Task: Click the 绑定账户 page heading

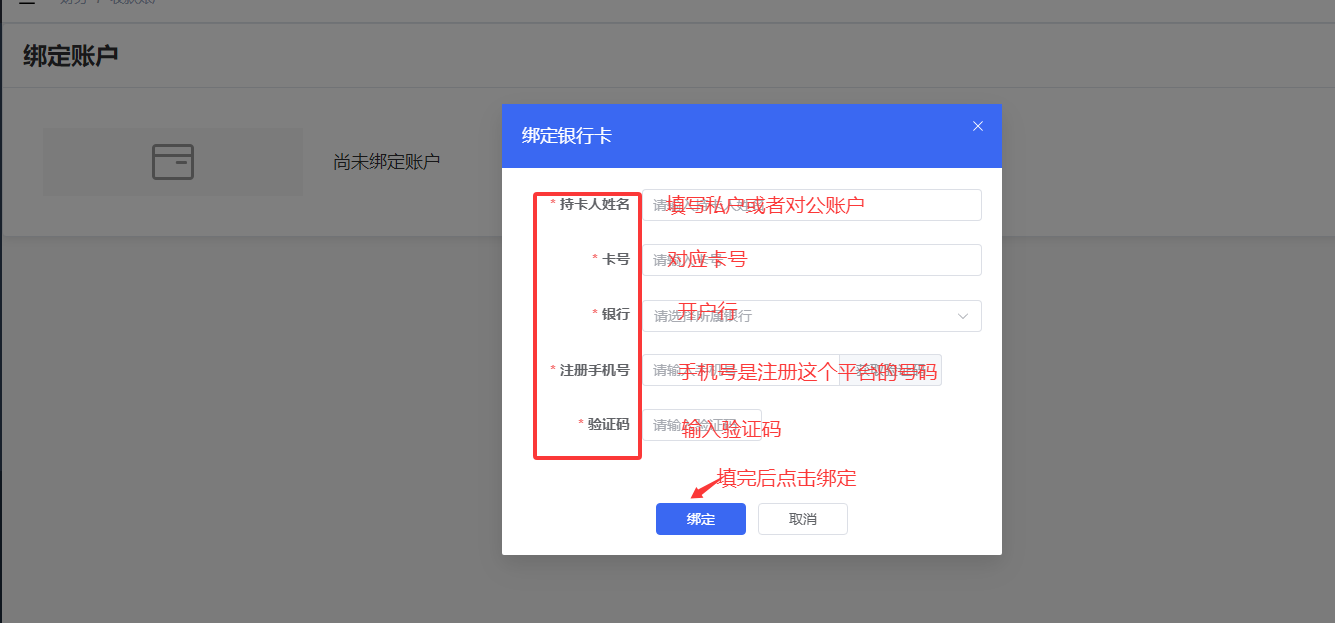Action: [71, 54]
